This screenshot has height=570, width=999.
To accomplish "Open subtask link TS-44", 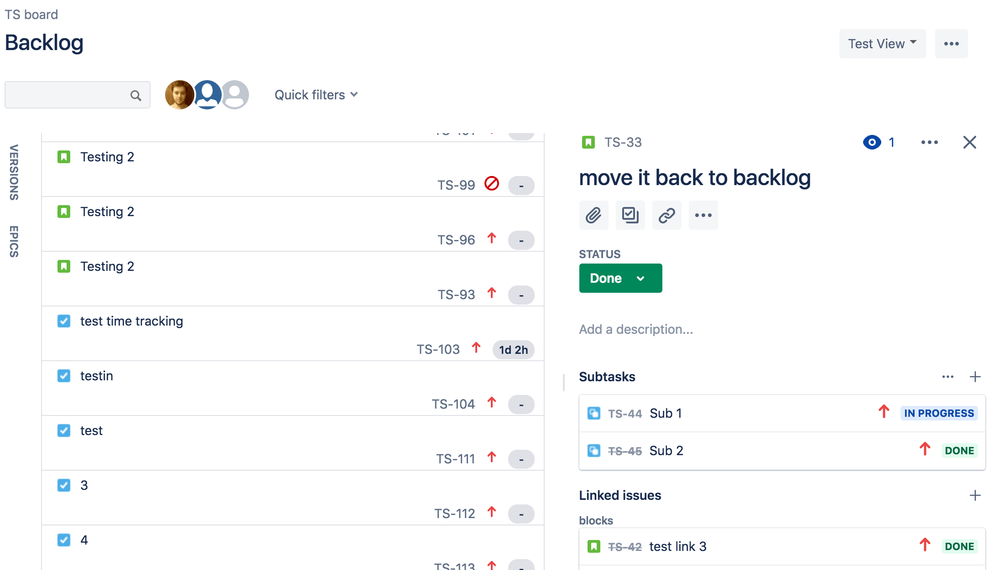I will click(624, 414).
